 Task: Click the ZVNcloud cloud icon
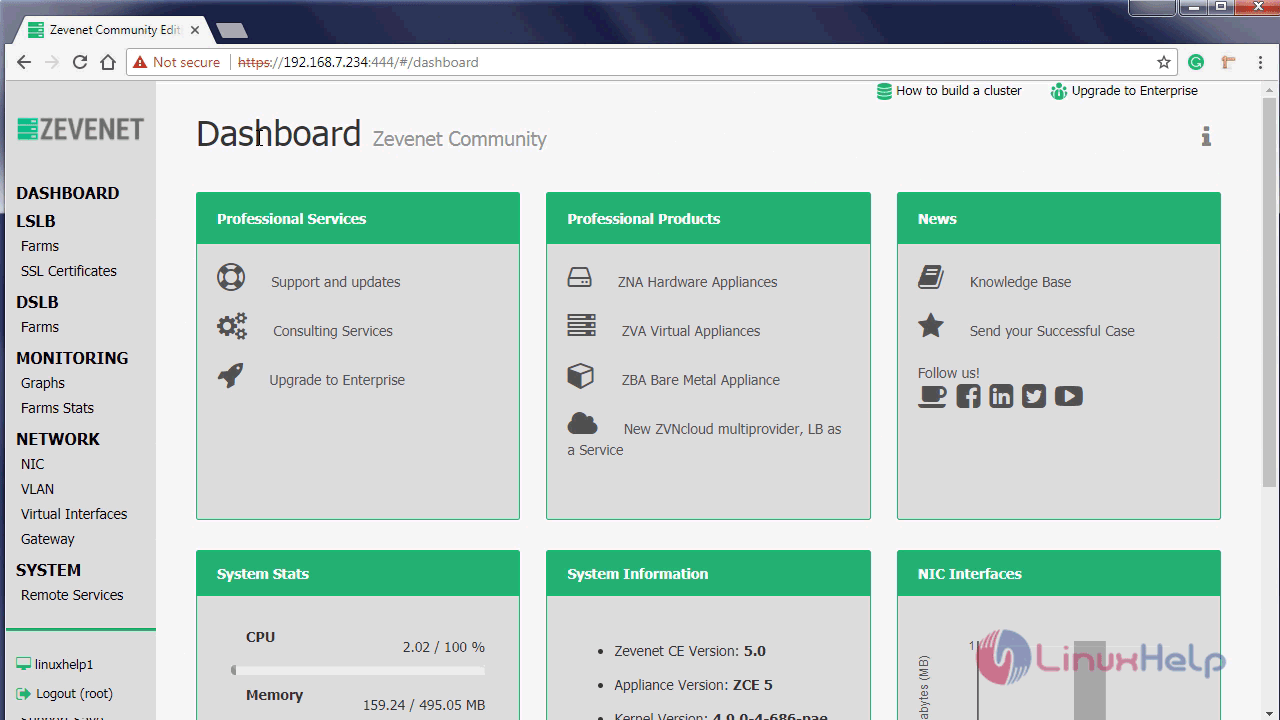pos(582,424)
